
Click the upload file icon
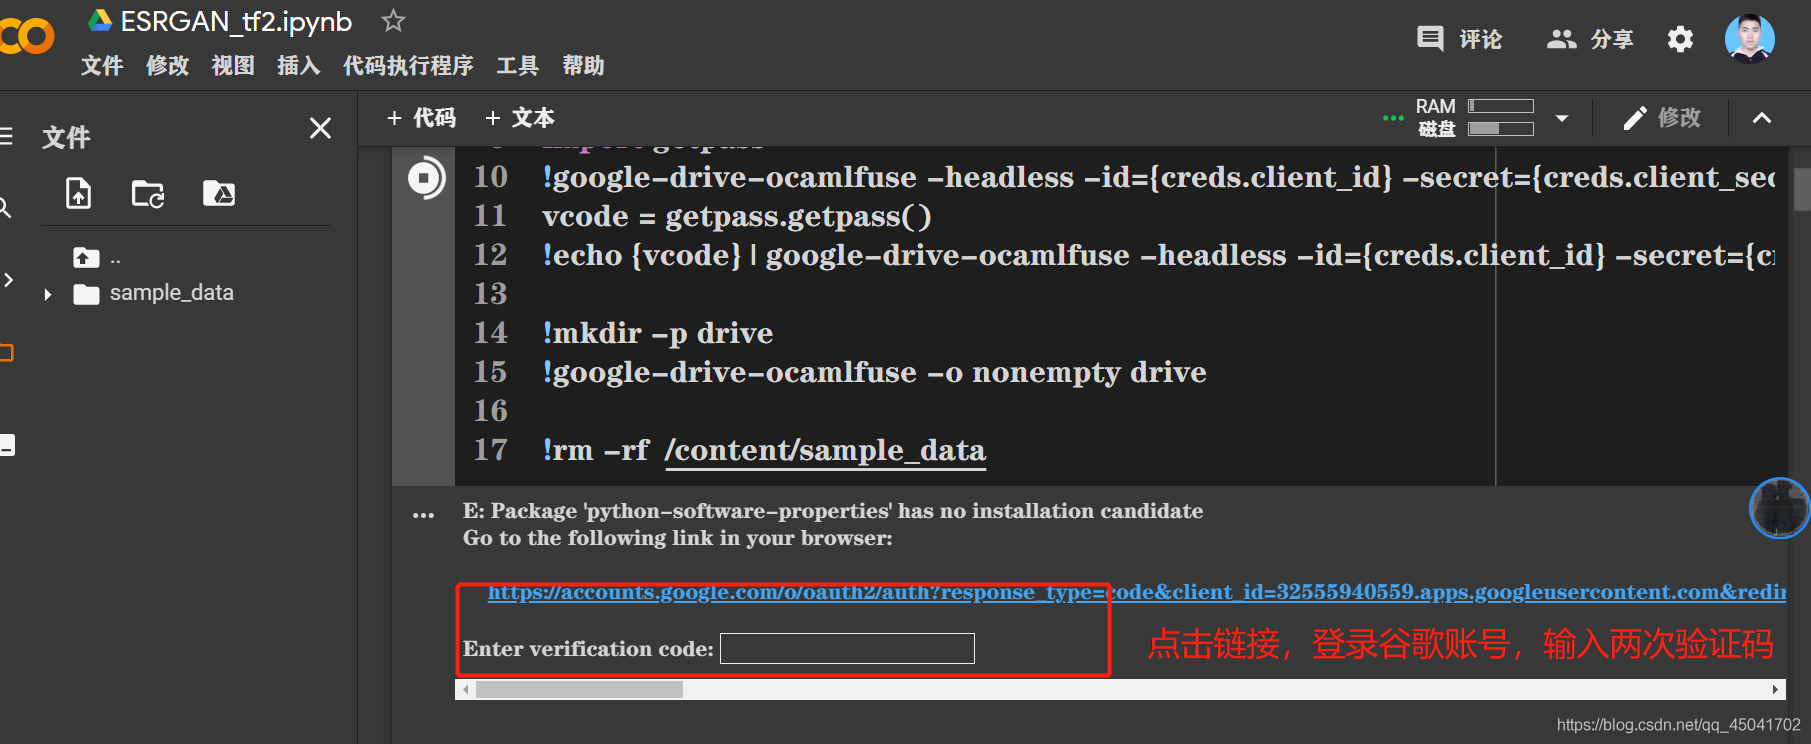tap(78, 193)
